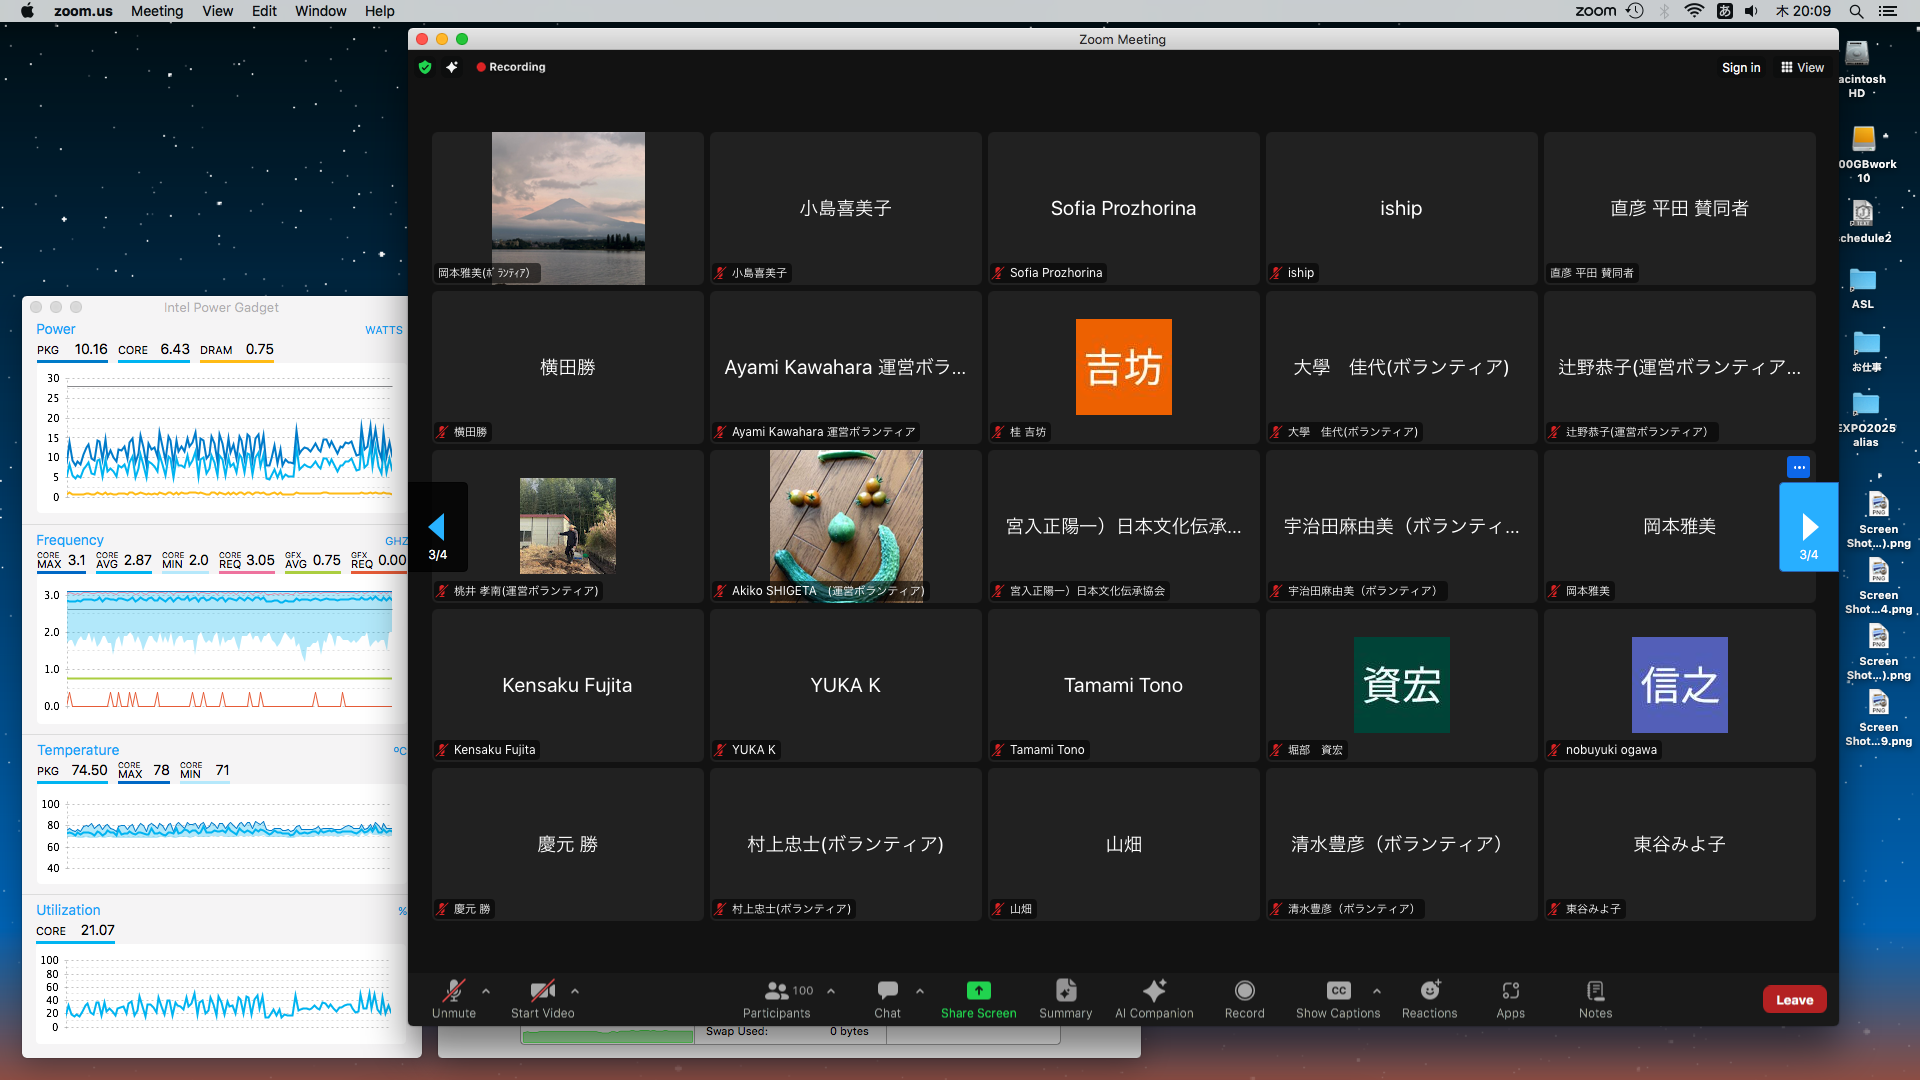This screenshot has height=1080, width=1920.
Task: Open the Meeting menu in menu bar
Action: pos(157,11)
